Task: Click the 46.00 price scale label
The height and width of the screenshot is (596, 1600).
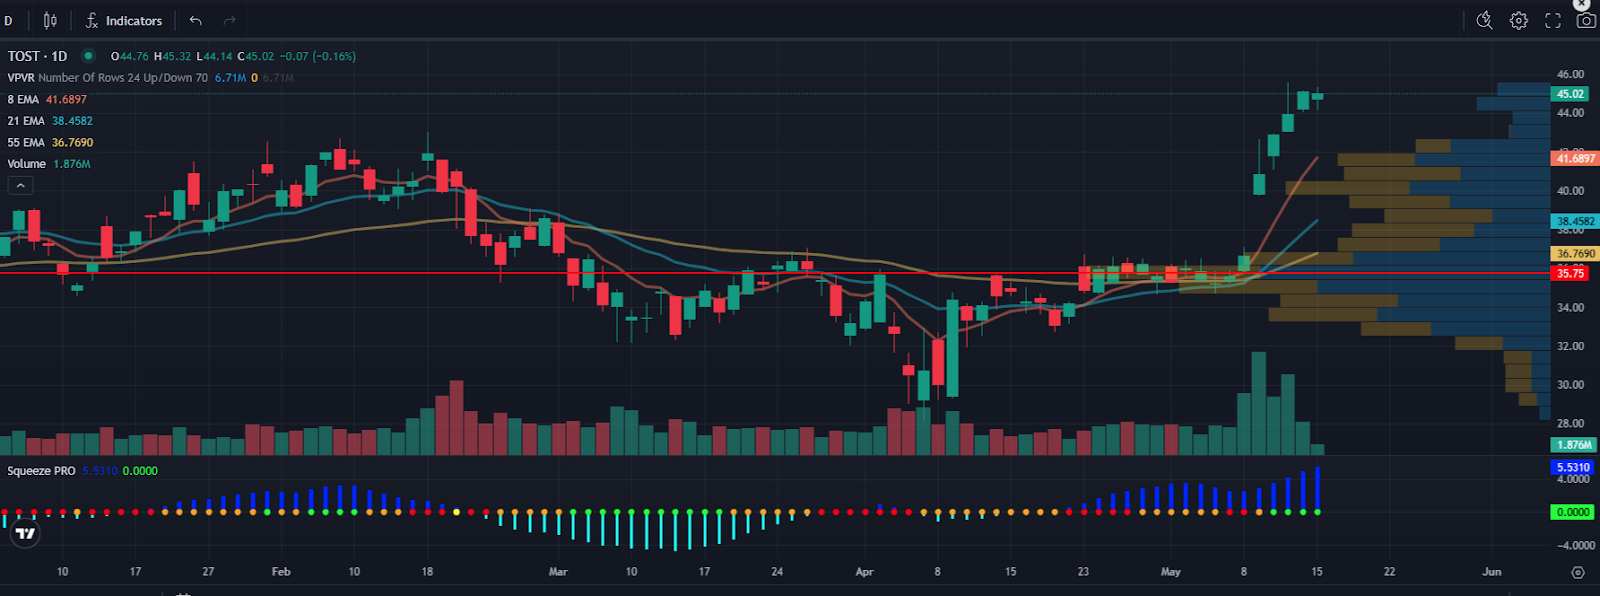Action: pyautogui.click(x=1570, y=74)
